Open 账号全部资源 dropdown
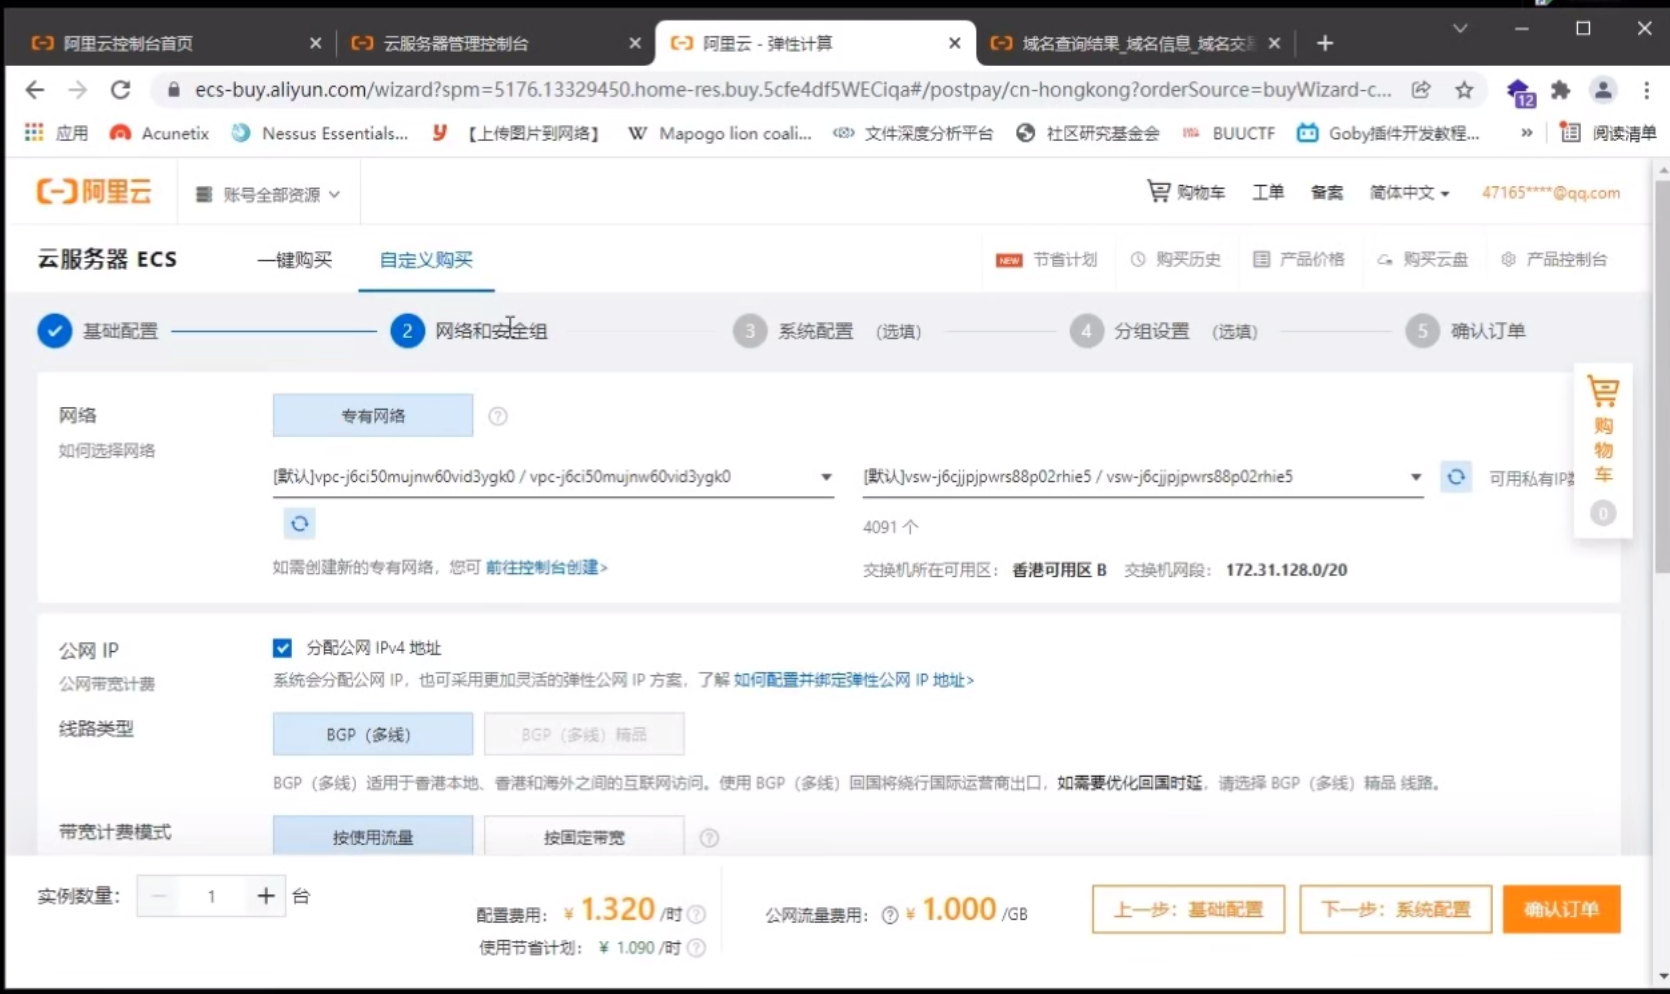 pos(268,194)
